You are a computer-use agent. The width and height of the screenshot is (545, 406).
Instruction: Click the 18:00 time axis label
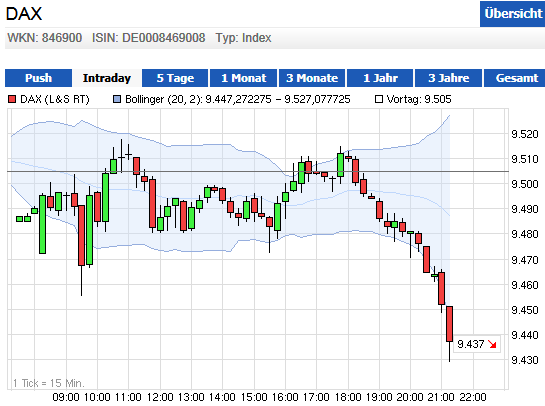348,397
